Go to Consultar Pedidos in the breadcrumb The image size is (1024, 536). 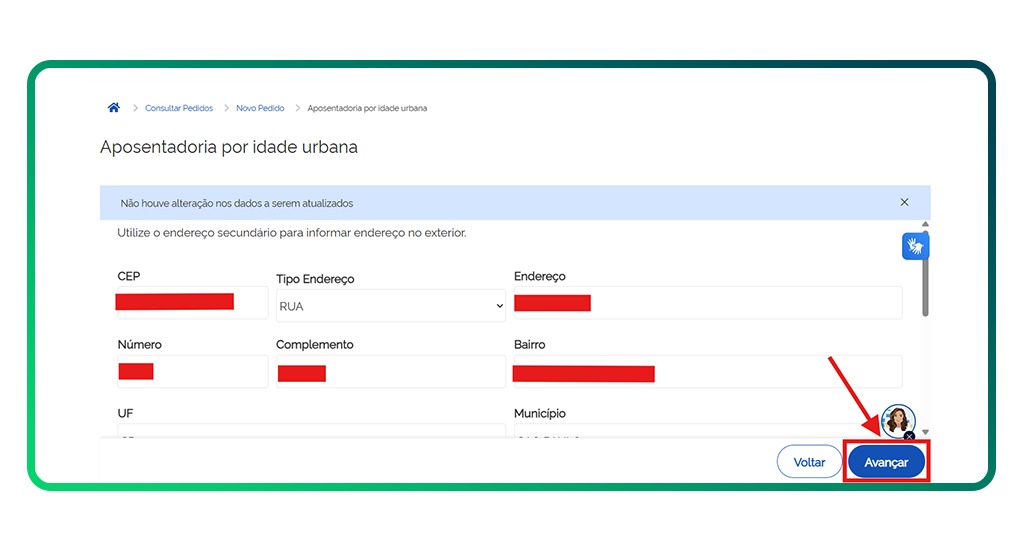179,108
